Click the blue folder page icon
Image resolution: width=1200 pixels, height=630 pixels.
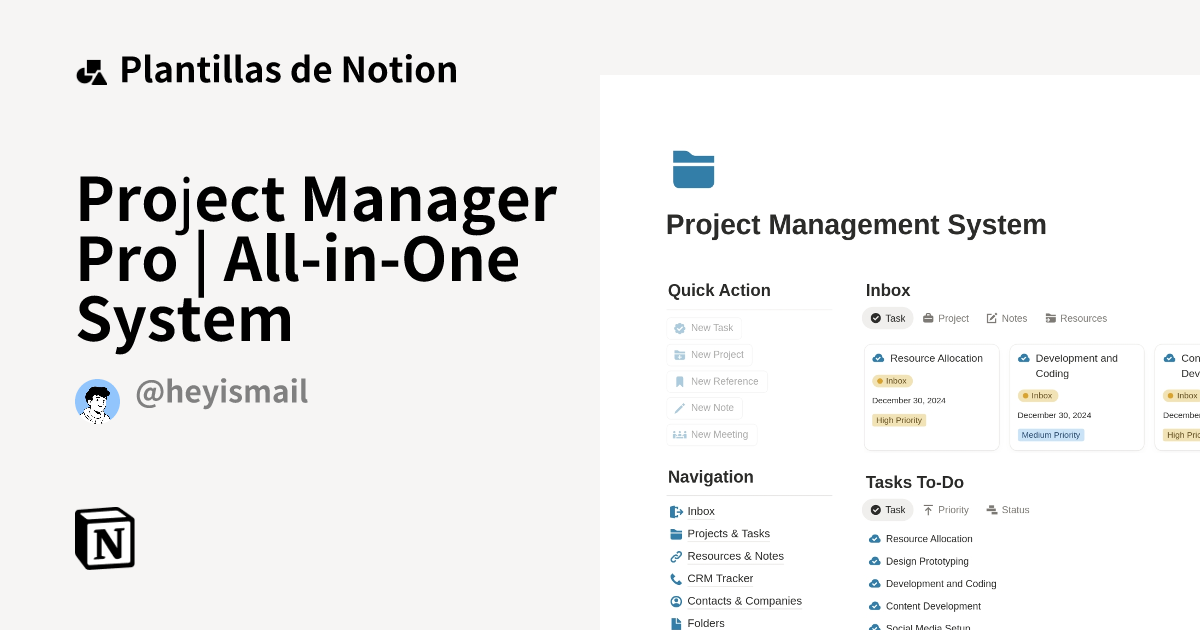point(693,169)
